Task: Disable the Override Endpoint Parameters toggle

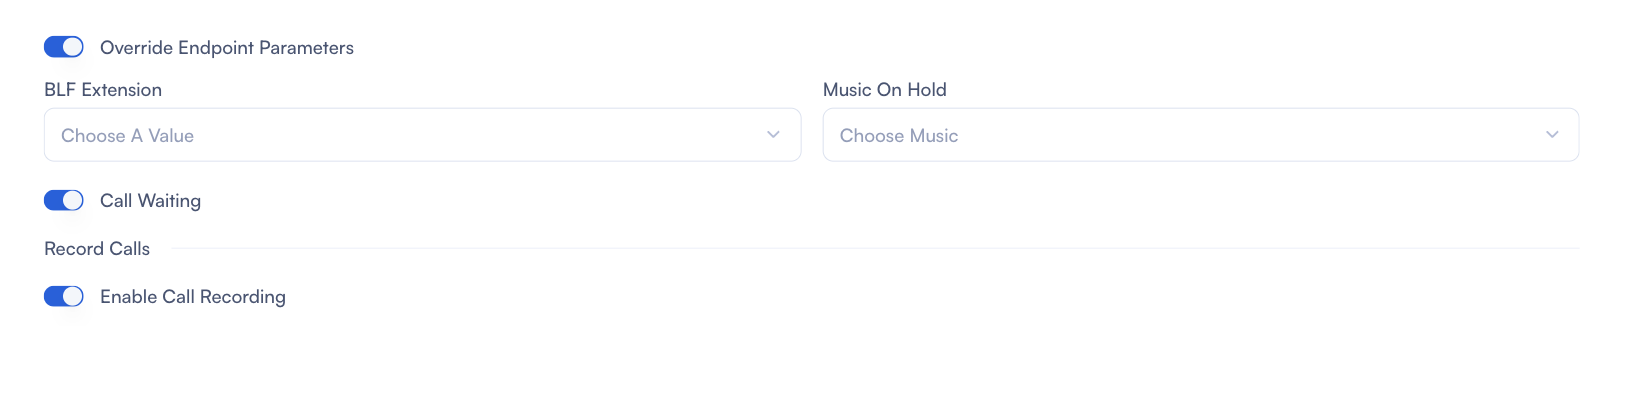Action: [64, 47]
